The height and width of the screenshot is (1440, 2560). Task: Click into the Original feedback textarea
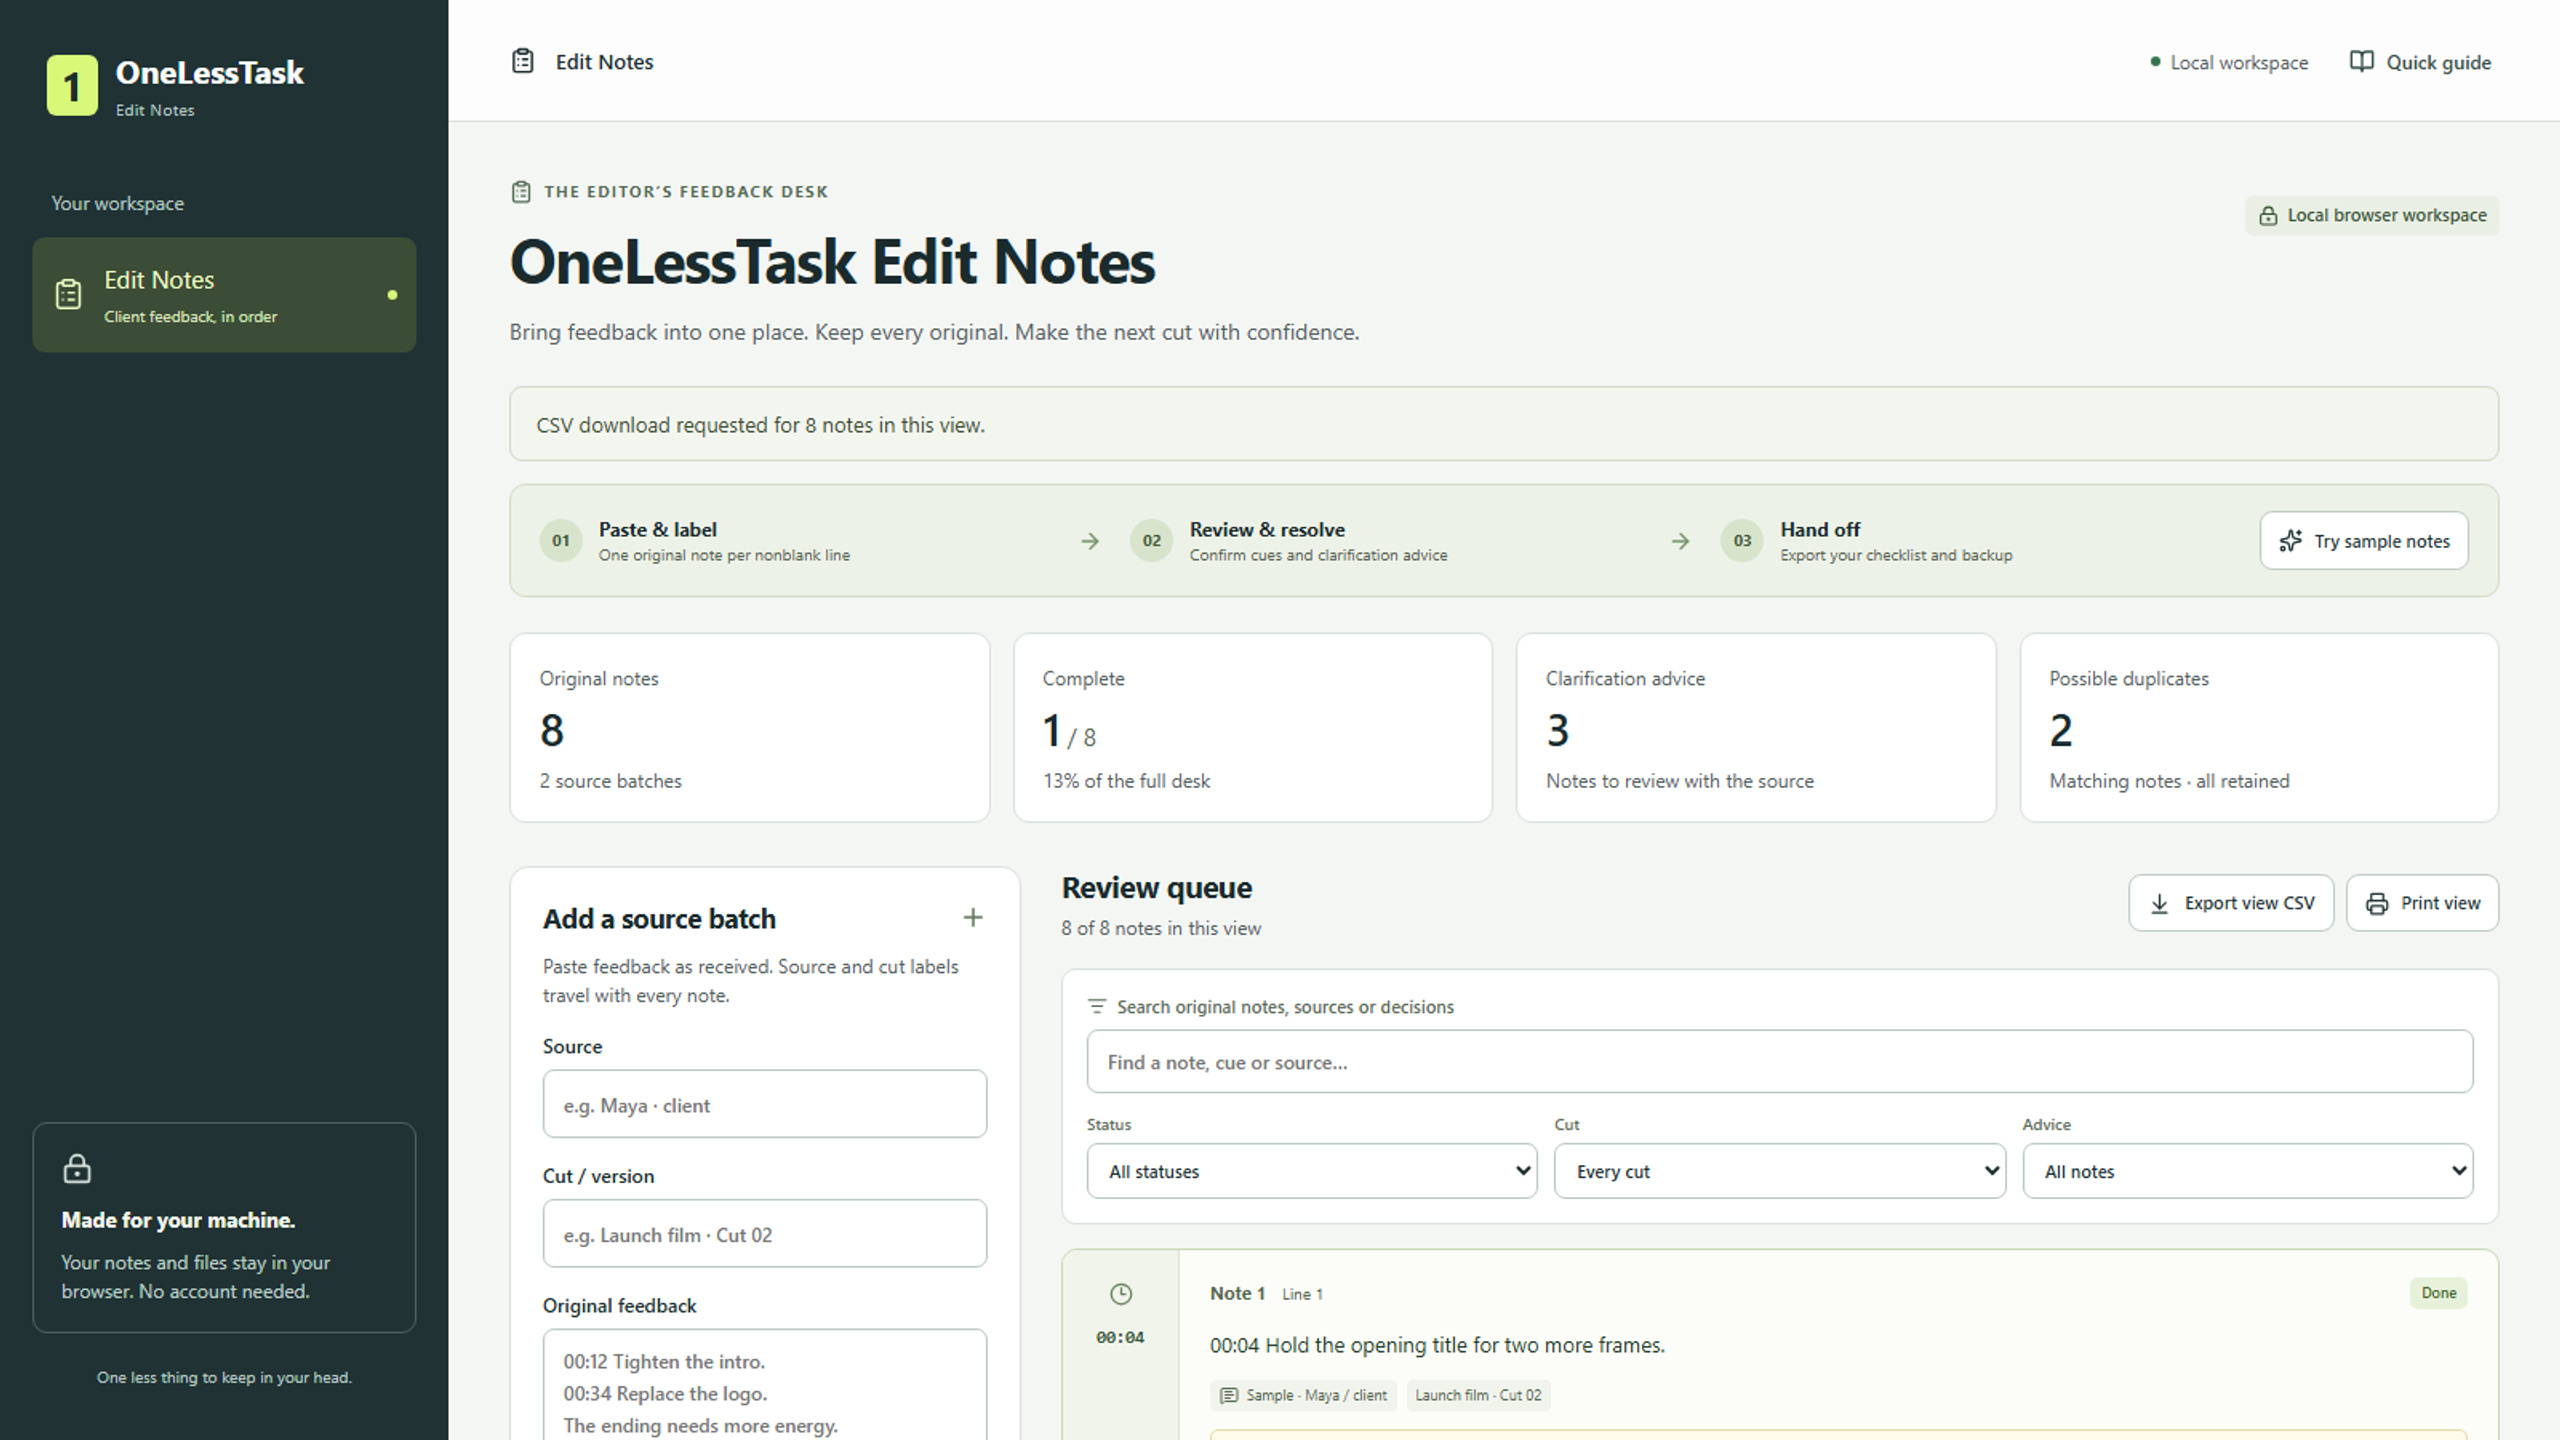pyautogui.click(x=765, y=1385)
